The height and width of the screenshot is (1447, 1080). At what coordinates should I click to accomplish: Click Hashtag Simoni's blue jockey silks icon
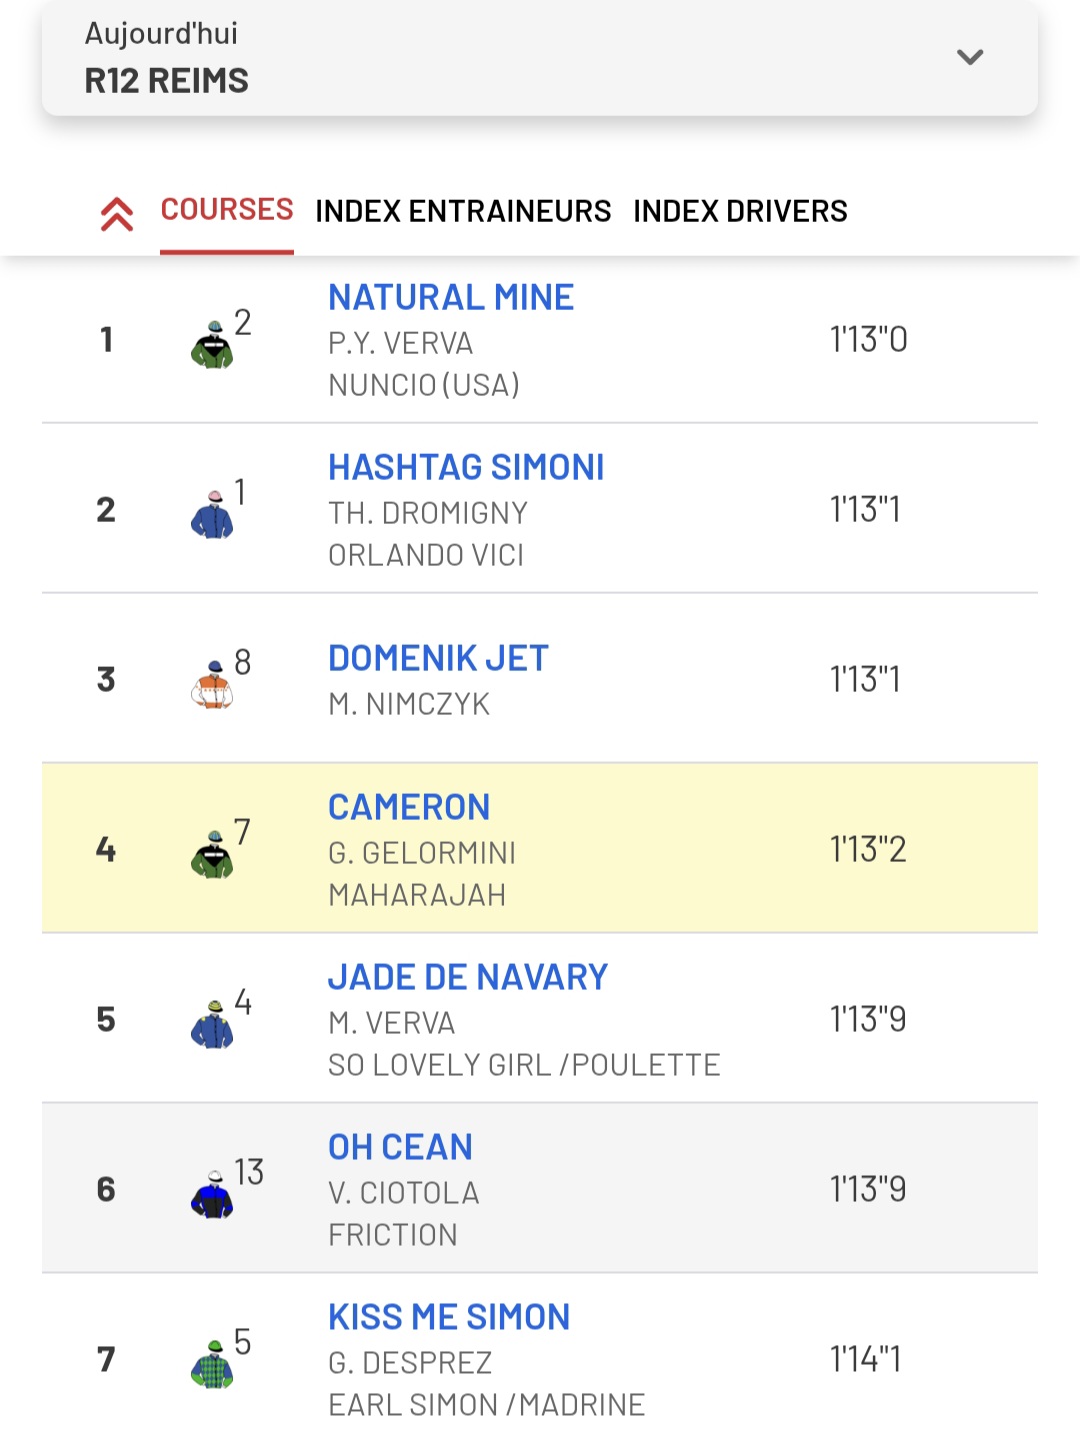click(212, 515)
